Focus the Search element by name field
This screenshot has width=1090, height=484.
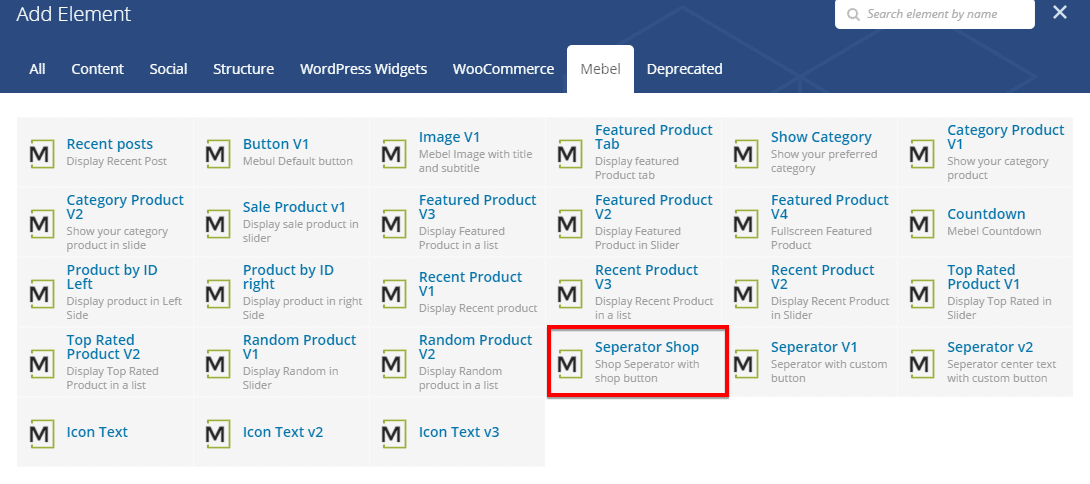(x=943, y=14)
